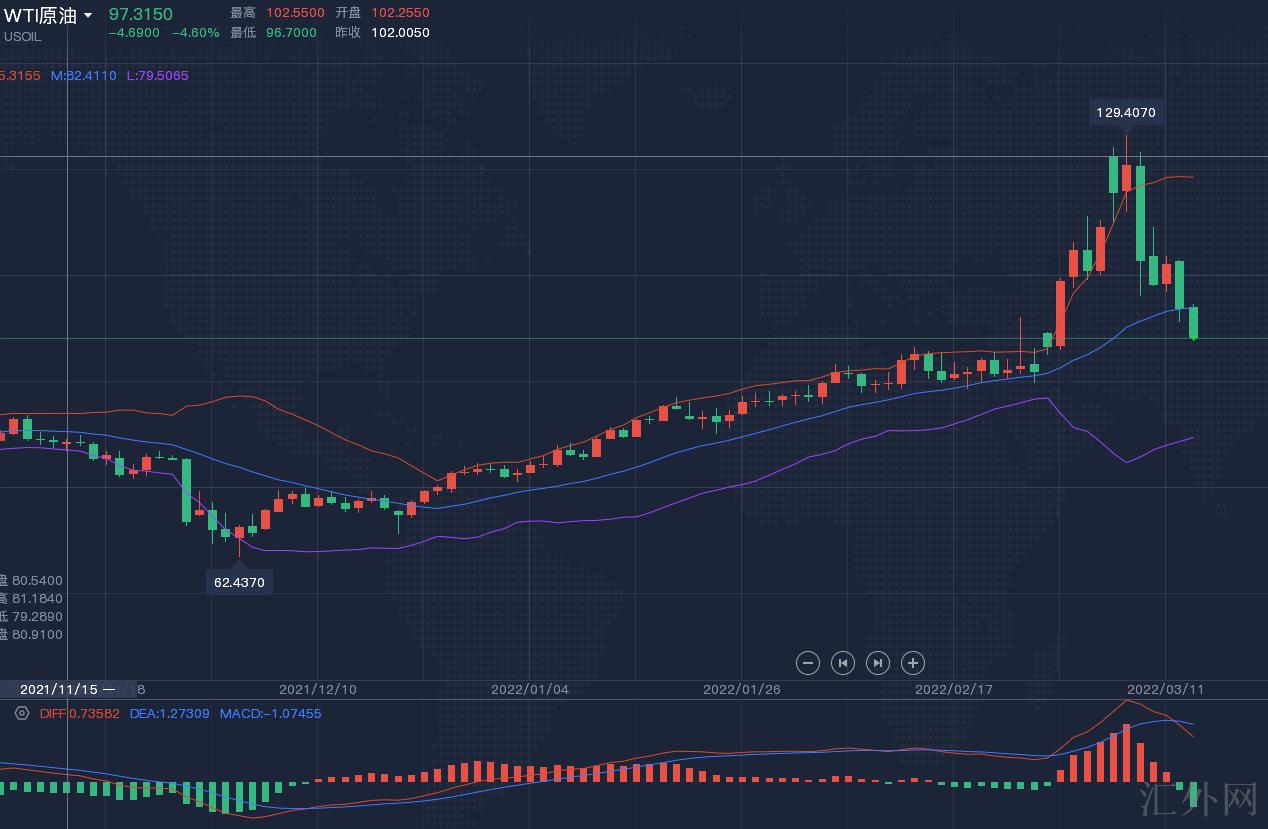Click the MACD value in the indicator legend
The image size is (1268, 829).
pyautogui.click(x=270, y=713)
